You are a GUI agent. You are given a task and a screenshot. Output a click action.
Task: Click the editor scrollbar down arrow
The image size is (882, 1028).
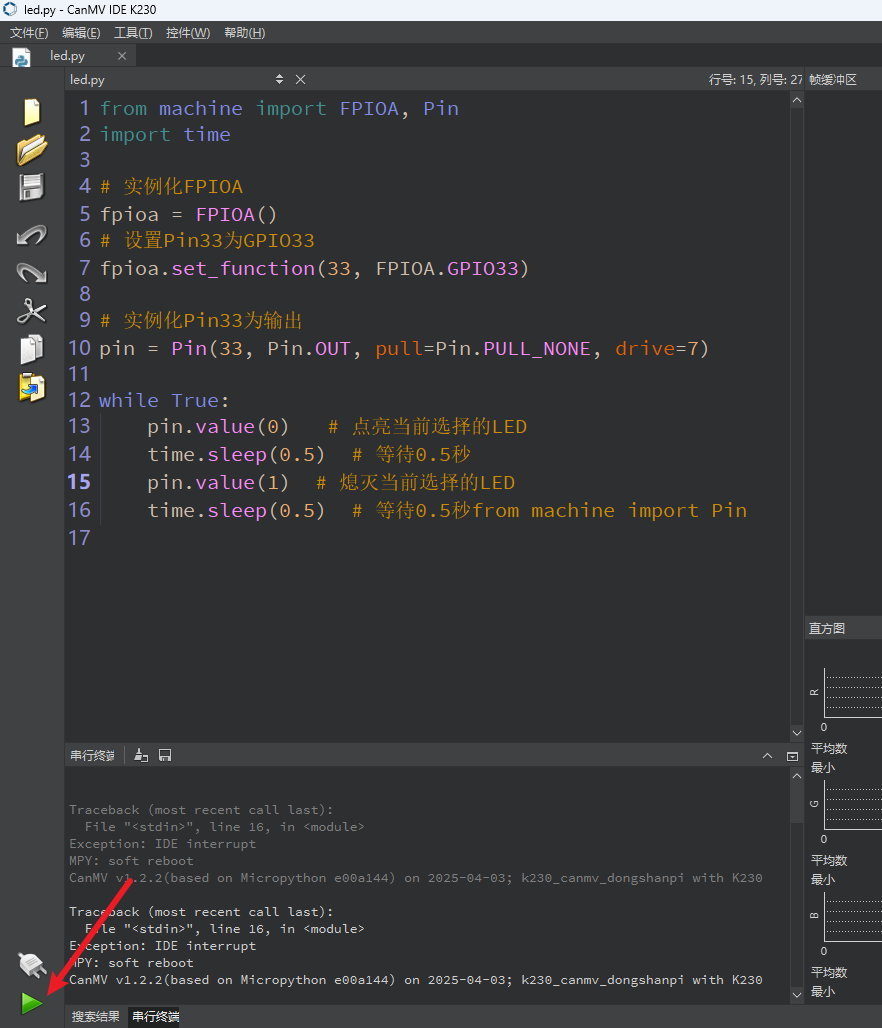pos(797,733)
